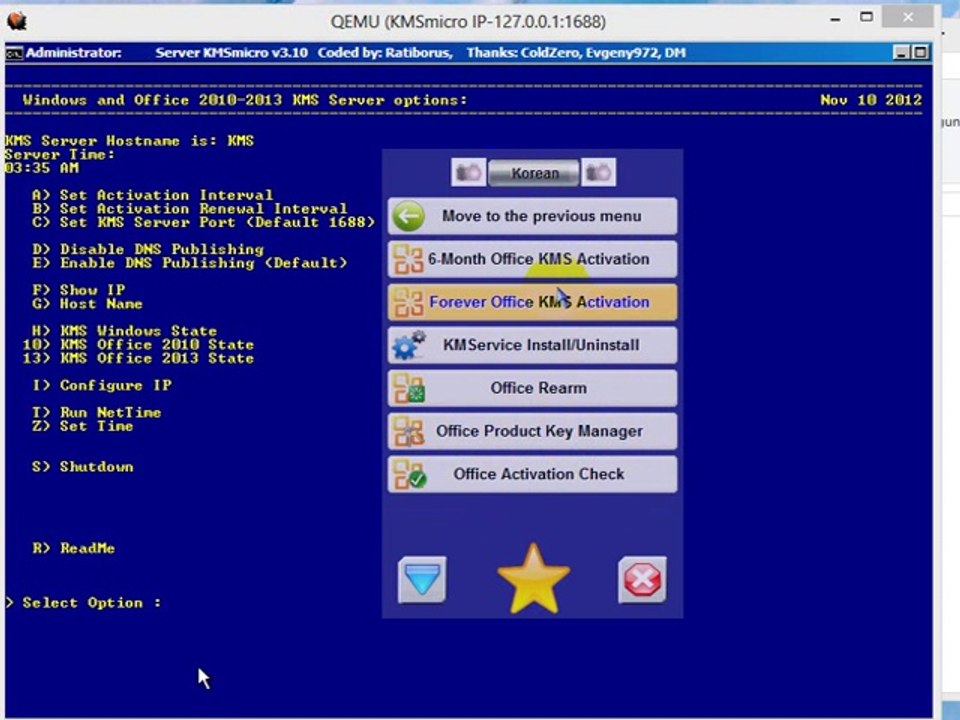
Task: Click the QEMU title bar text
Action: (468, 21)
